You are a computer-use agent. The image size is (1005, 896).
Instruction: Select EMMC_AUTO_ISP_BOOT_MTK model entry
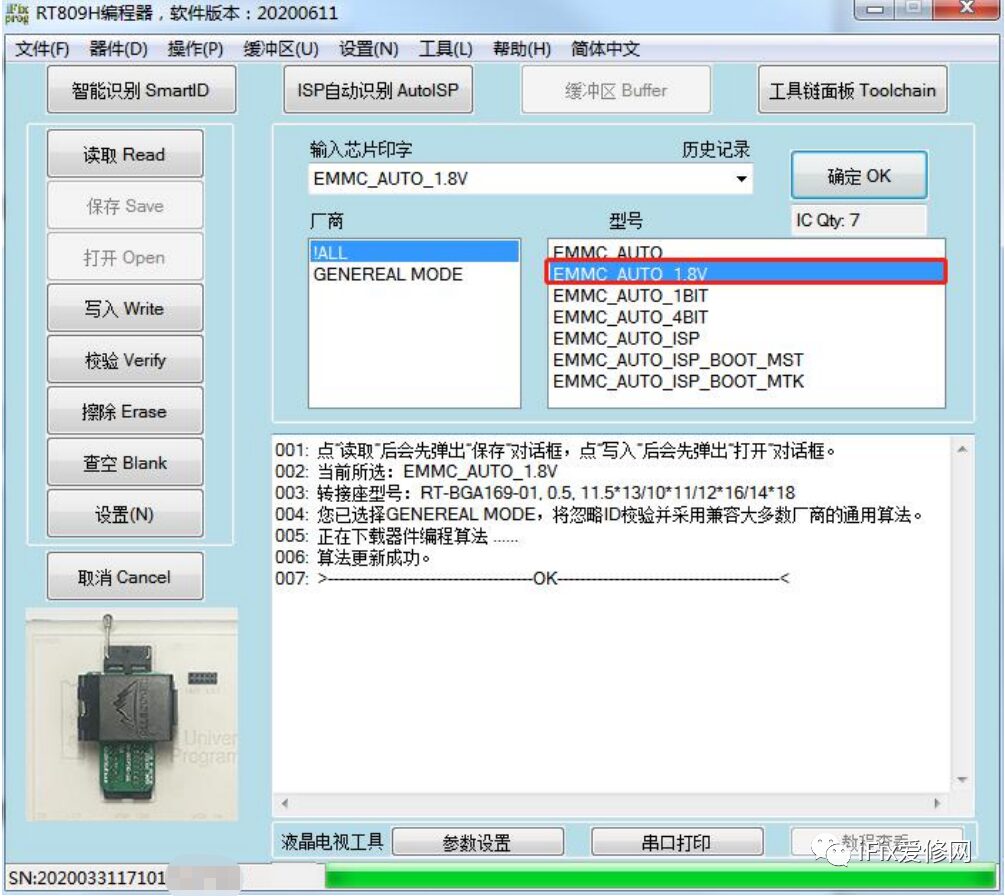click(x=746, y=381)
